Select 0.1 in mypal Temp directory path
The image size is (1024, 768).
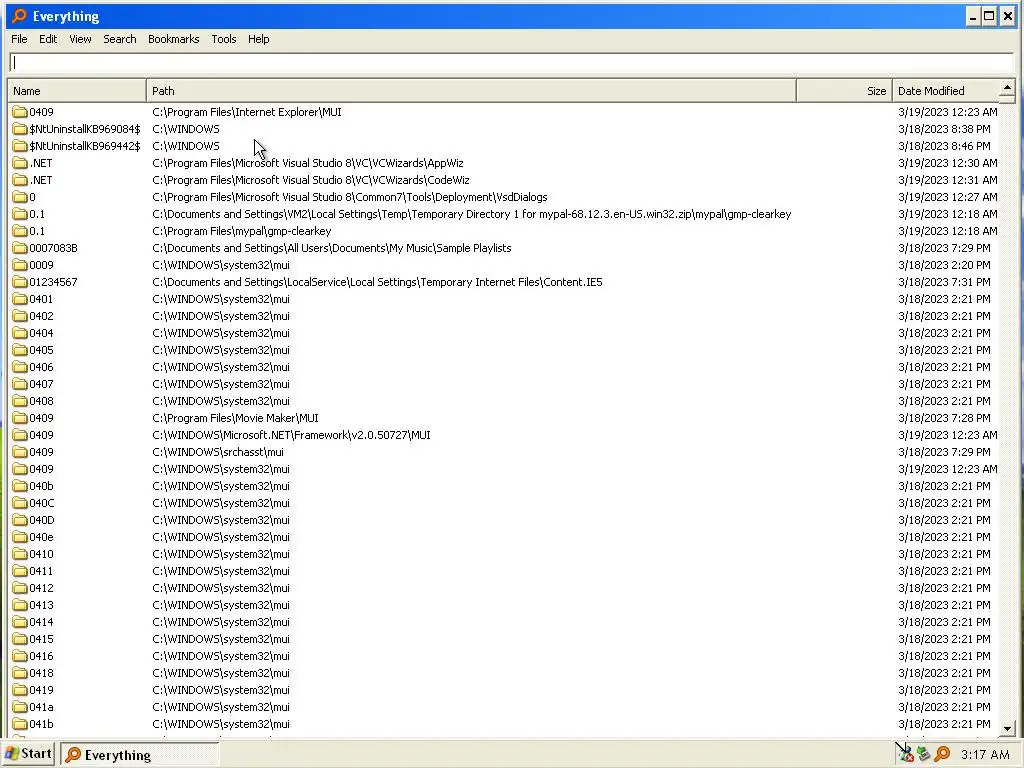pos(37,214)
